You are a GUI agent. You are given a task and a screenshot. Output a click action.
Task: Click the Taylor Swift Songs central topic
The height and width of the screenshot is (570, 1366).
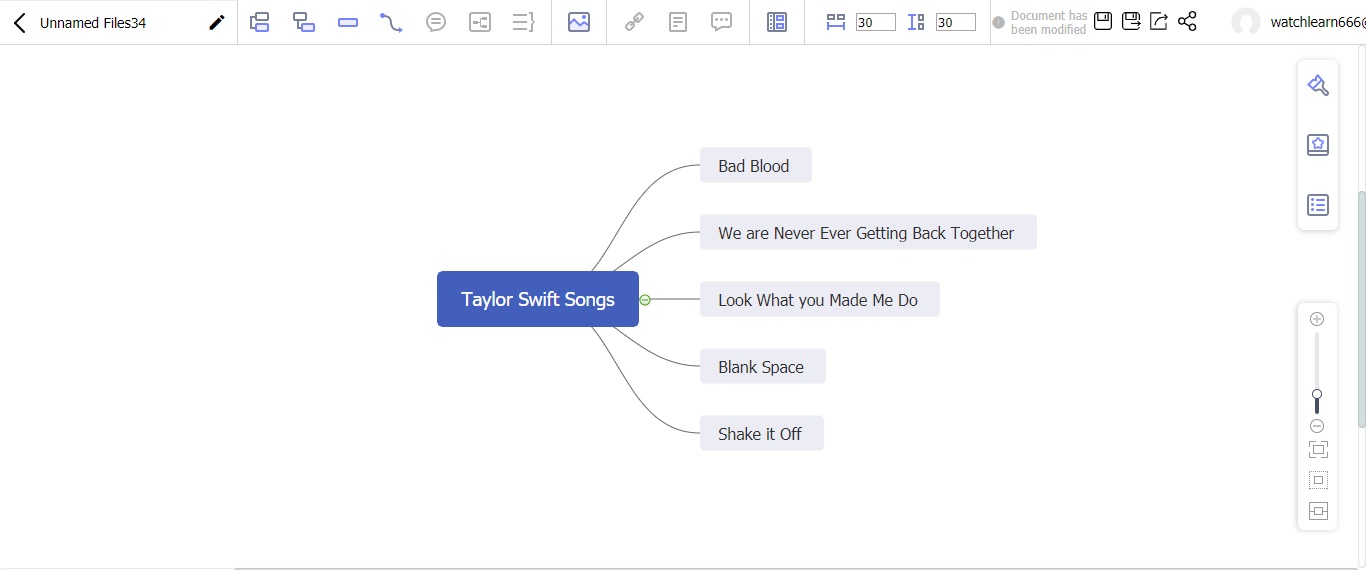(x=537, y=299)
